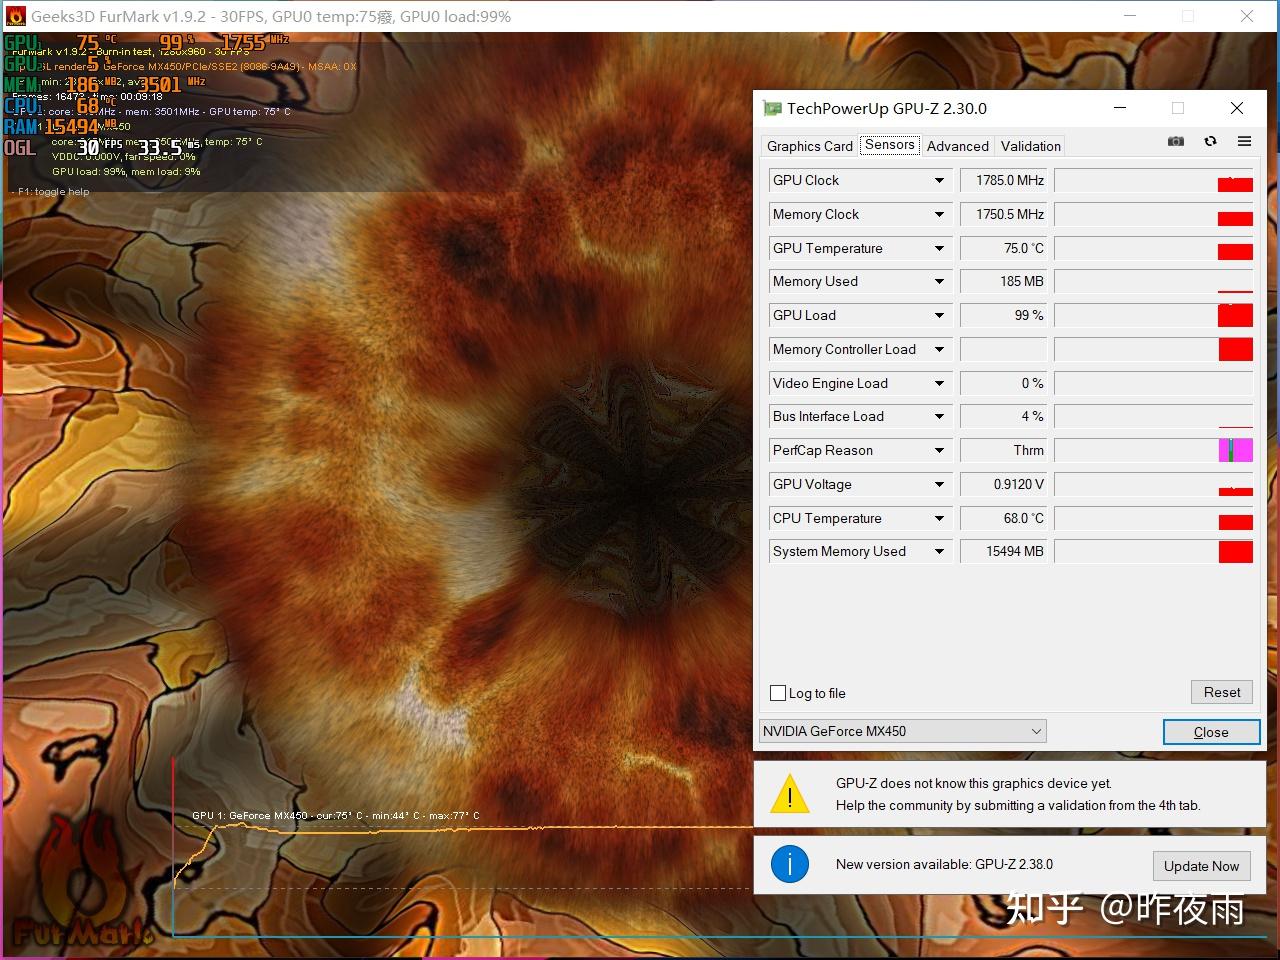Click the blue info icon for new version
This screenshot has height=960, width=1280.
(x=790, y=864)
